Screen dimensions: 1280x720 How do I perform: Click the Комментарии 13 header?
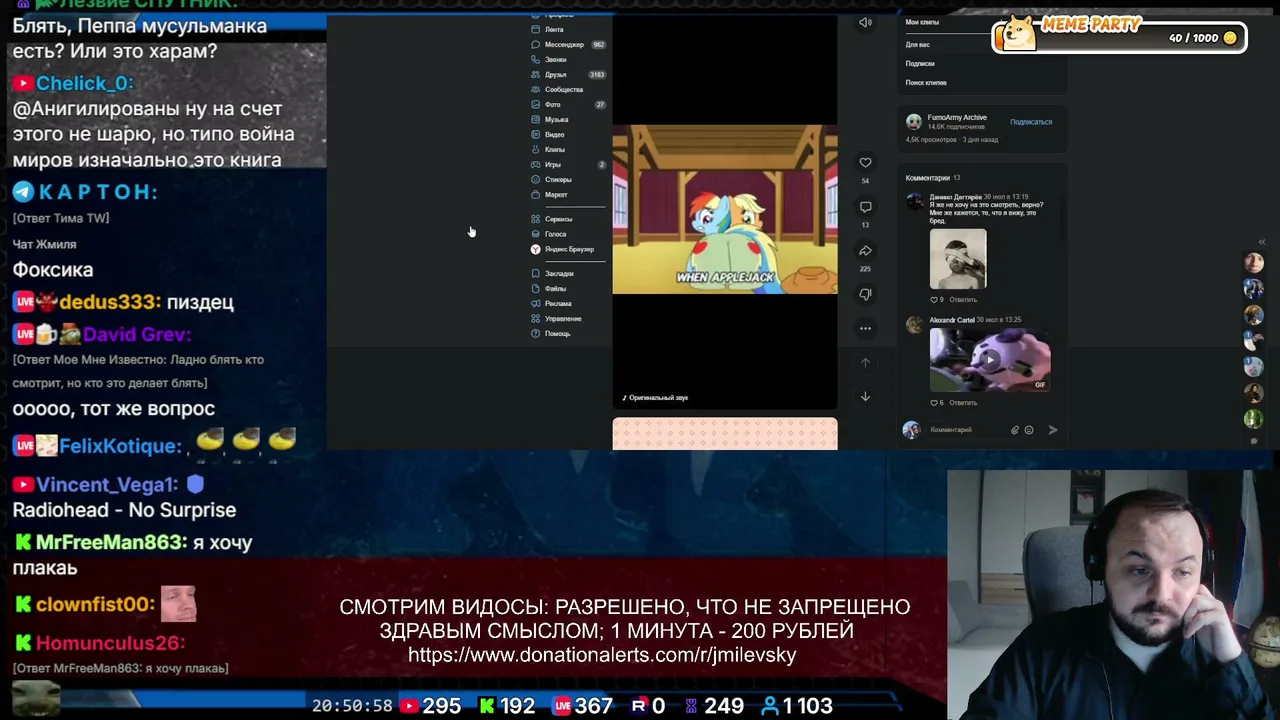(932, 178)
